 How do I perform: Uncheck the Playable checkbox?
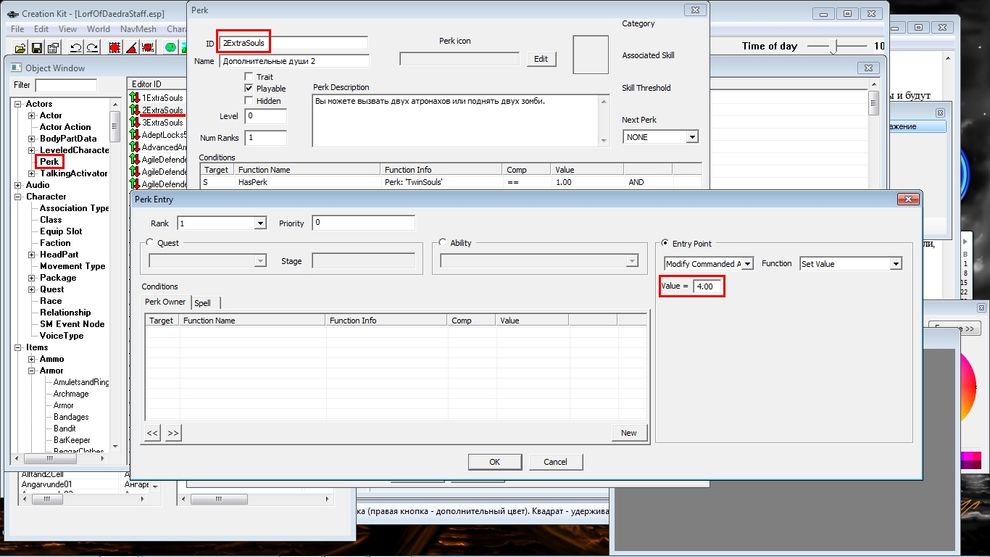point(249,89)
